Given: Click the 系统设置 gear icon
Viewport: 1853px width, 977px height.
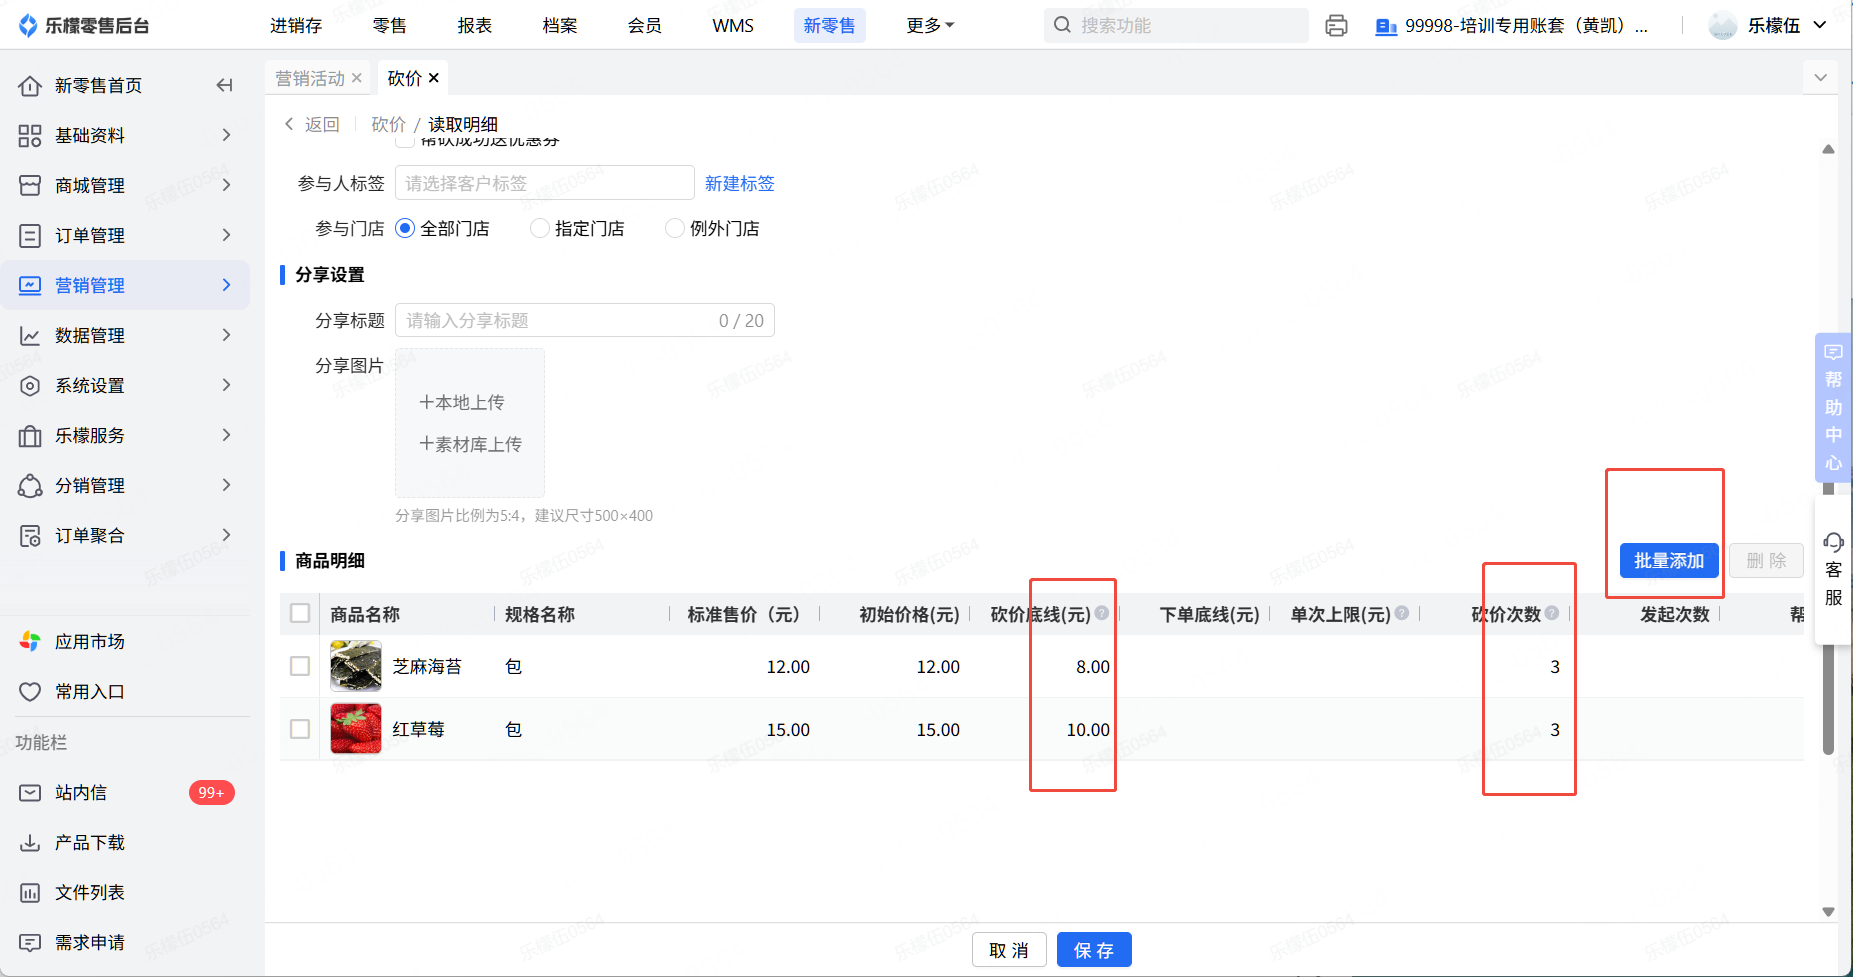Looking at the screenshot, I should pyautogui.click(x=30, y=386).
